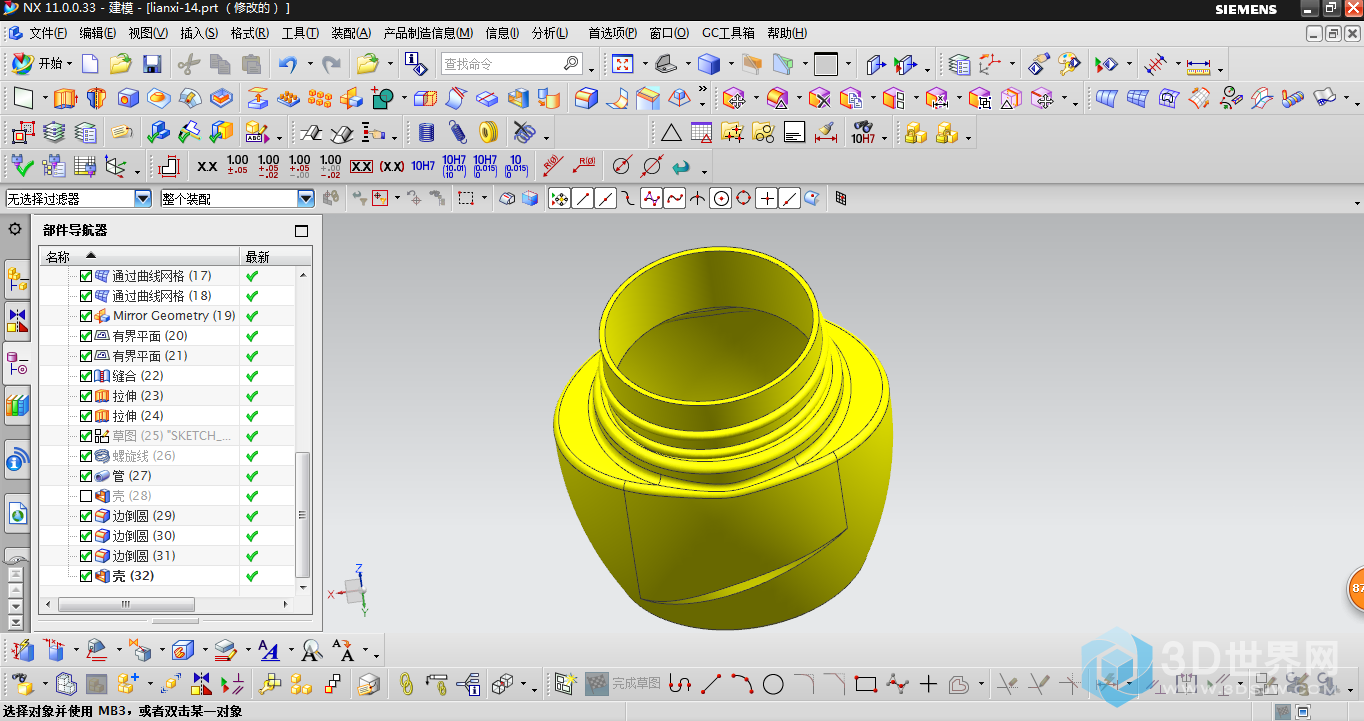
Task: Open the 文件(F) menu
Action: pos(48,33)
